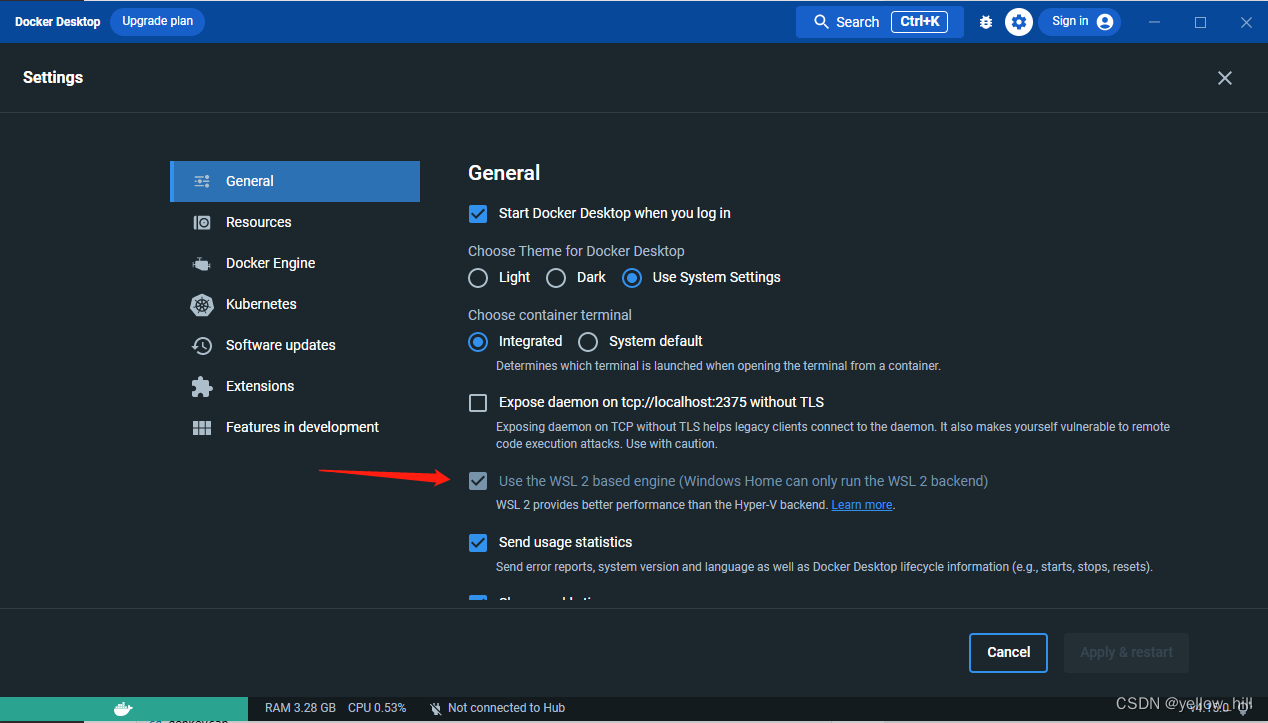1268x723 pixels.
Task: Click the Hub notification bell icon in status bar
Action: (435, 708)
